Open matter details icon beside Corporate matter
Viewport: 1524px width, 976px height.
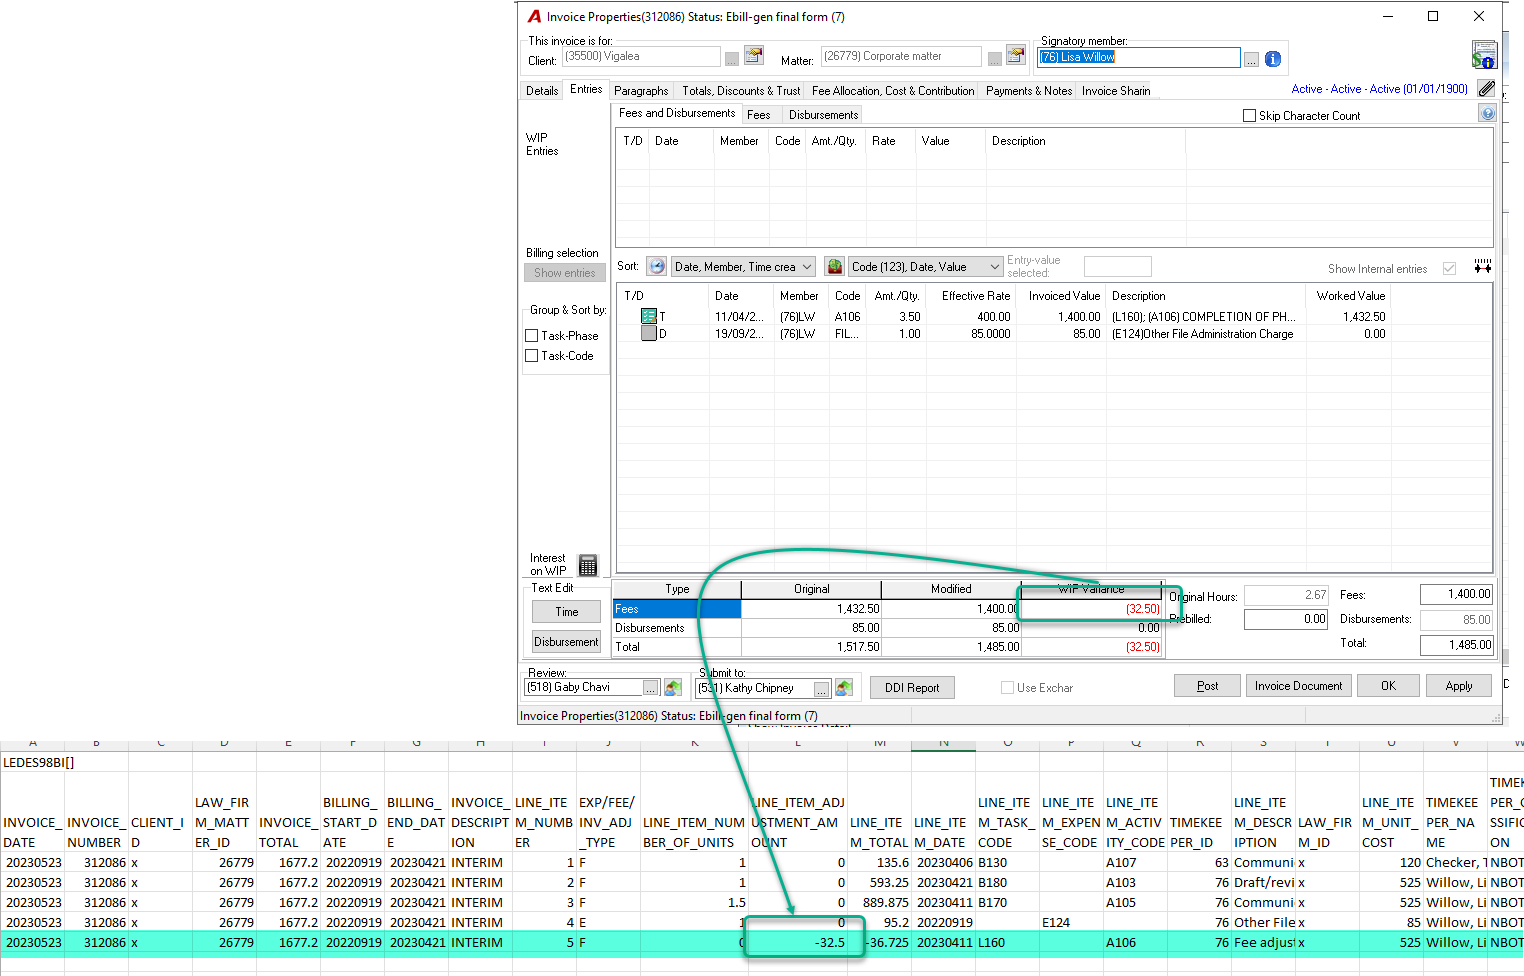click(x=1016, y=56)
